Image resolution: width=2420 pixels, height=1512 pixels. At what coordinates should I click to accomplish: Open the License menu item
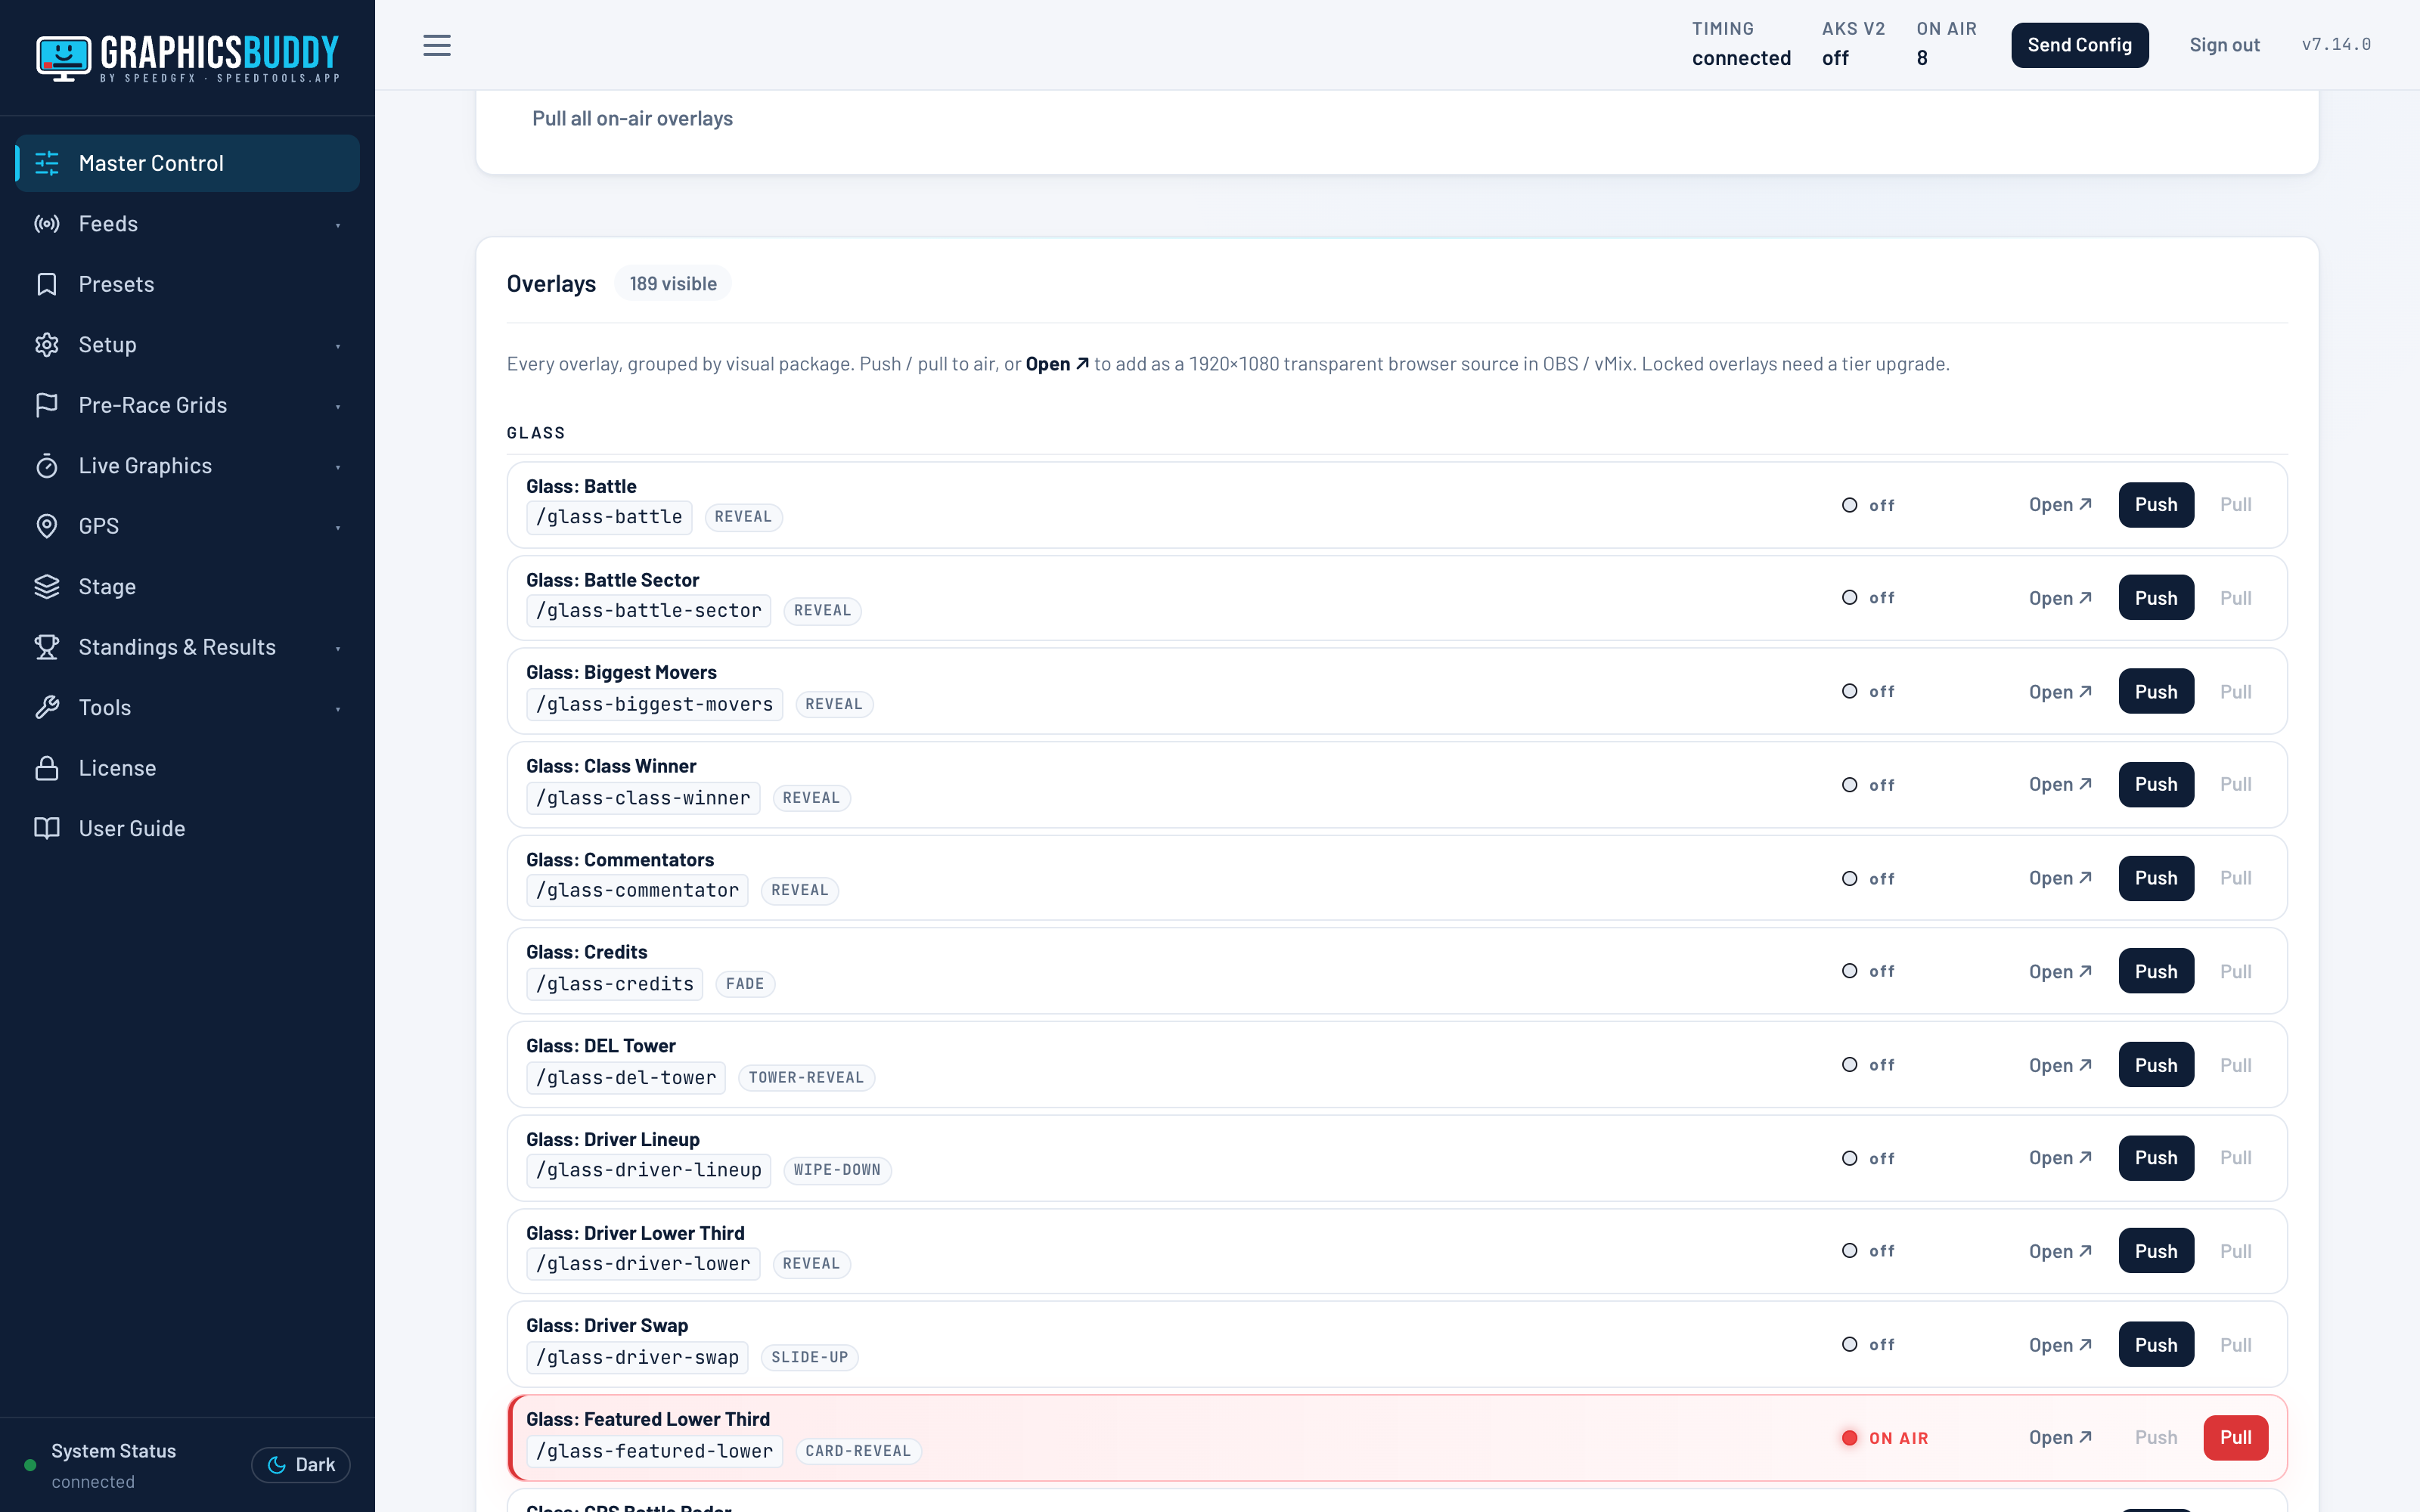pyautogui.click(x=187, y=768)
